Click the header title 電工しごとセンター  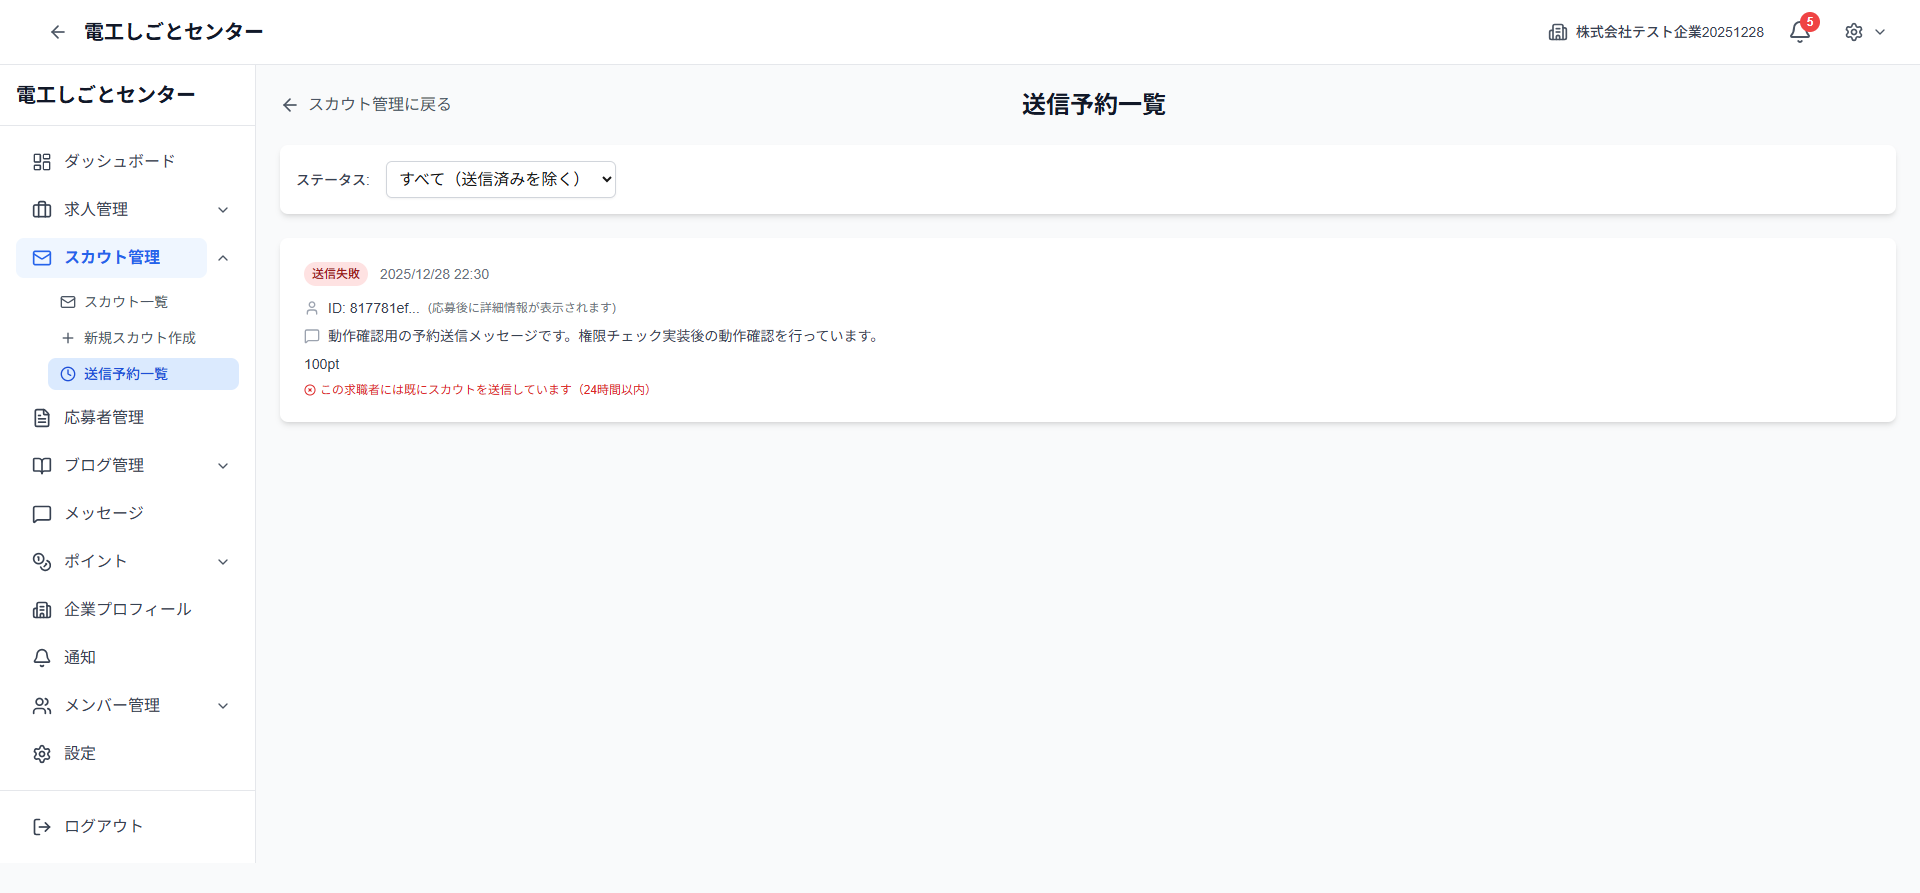click(x=174, y=32)
